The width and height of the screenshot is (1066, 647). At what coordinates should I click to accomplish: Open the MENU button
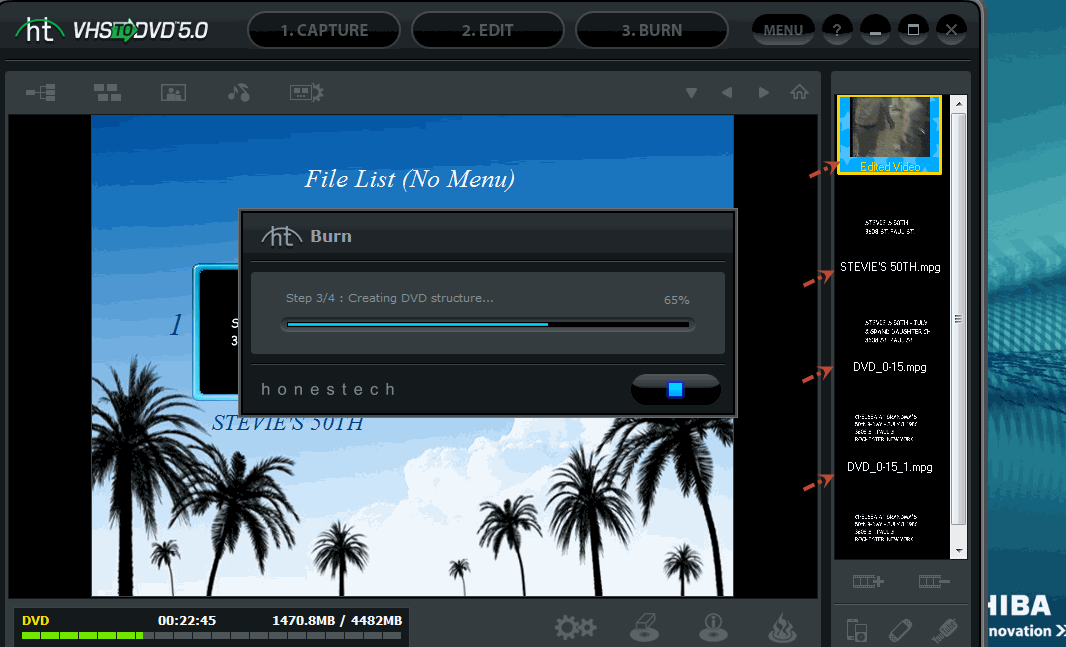(x=783, y=31)
